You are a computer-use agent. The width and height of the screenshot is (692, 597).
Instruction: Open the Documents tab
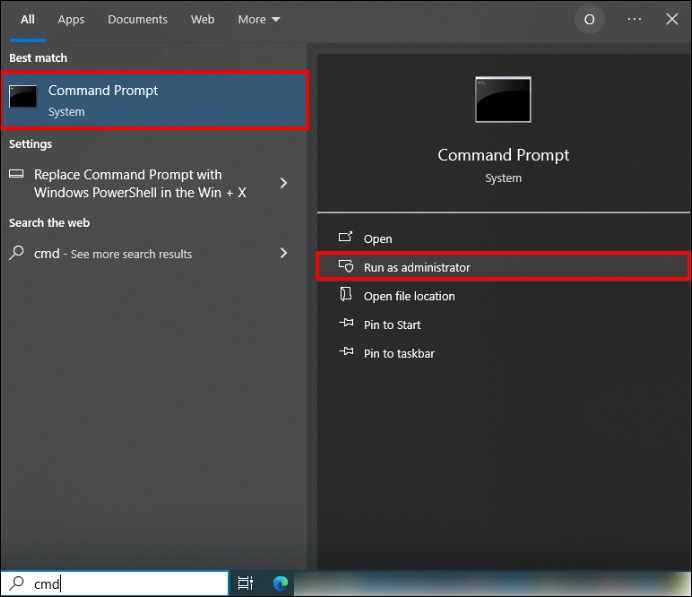pos(137,19)
